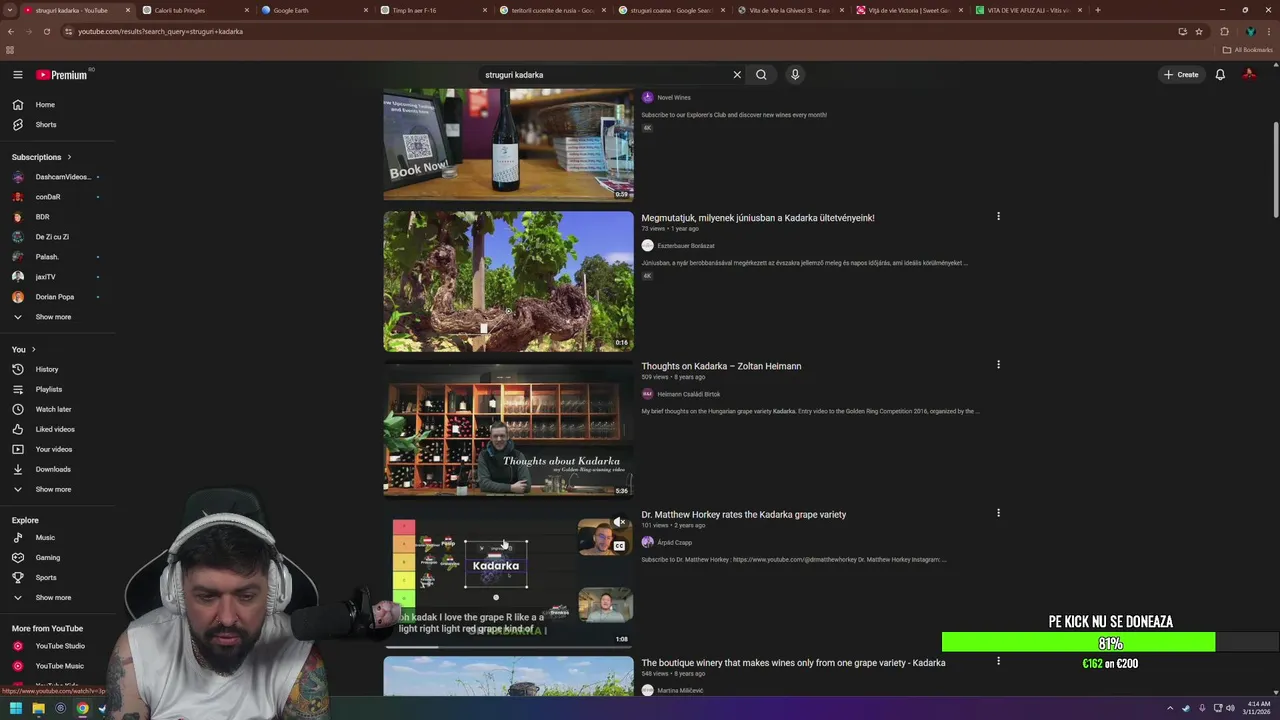Open File Explorer from taskbar
The image size is (1280, 720).
pos(38,708)
